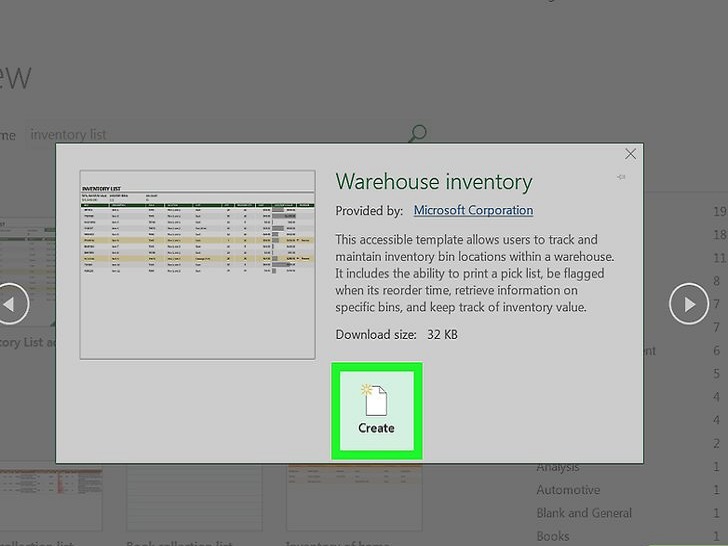Viewport: 728px width, 546px height.
Task: Click the Warehouse inventory title text
Action: (x=434, y=182)
